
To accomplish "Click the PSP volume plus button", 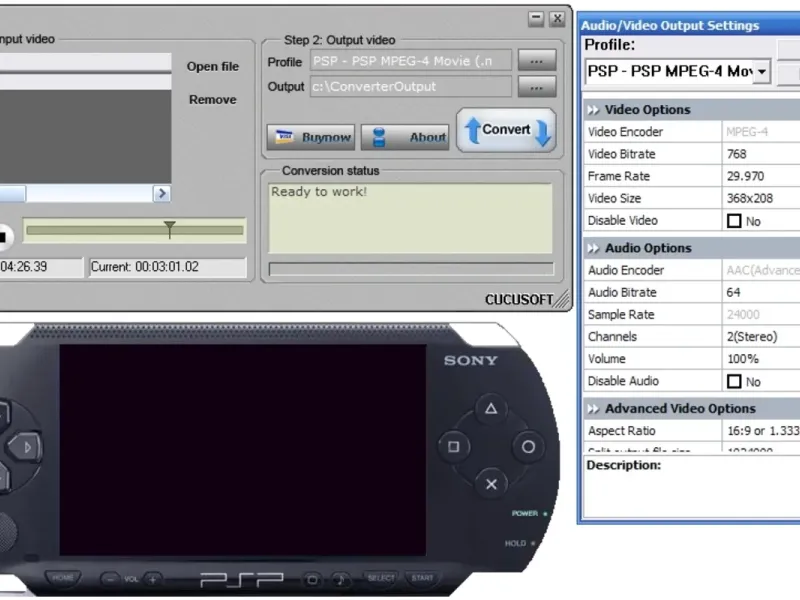I will pyautogui.click(x=153, y=579).
